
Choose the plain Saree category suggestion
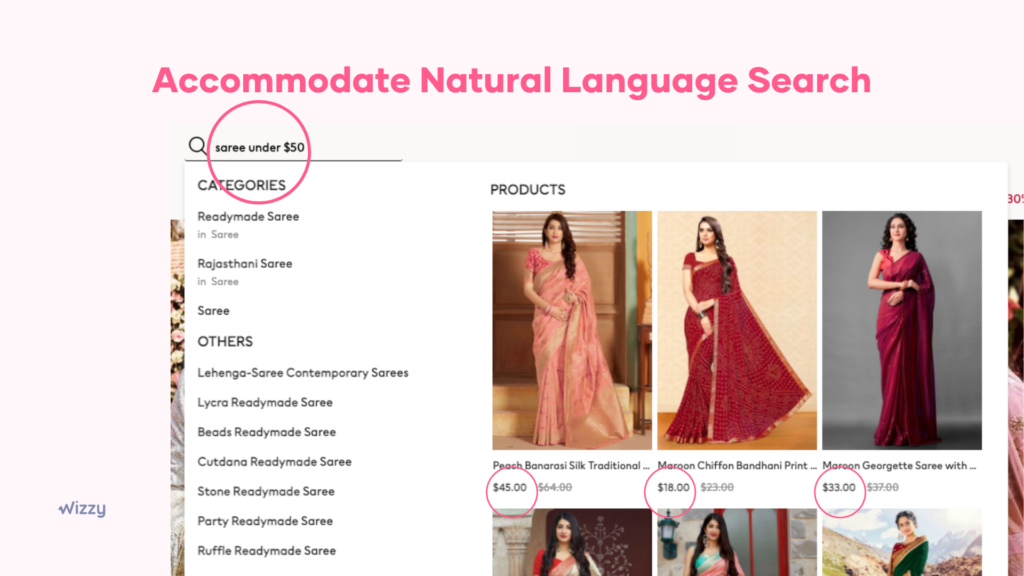point(214,311)
